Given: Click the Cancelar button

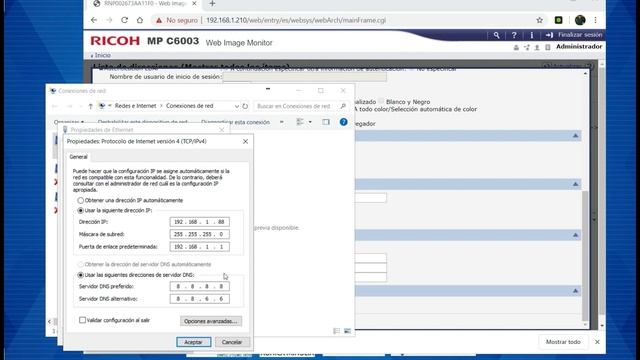Looking at the screenshot, I should pyautogui.click(x=232, y=342).
